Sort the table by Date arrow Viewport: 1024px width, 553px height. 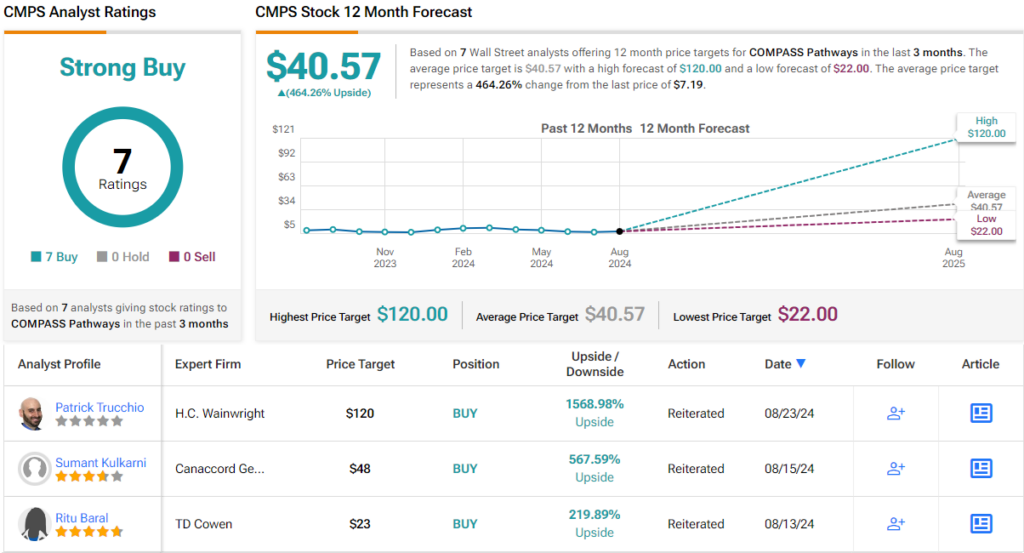point(801,364)
